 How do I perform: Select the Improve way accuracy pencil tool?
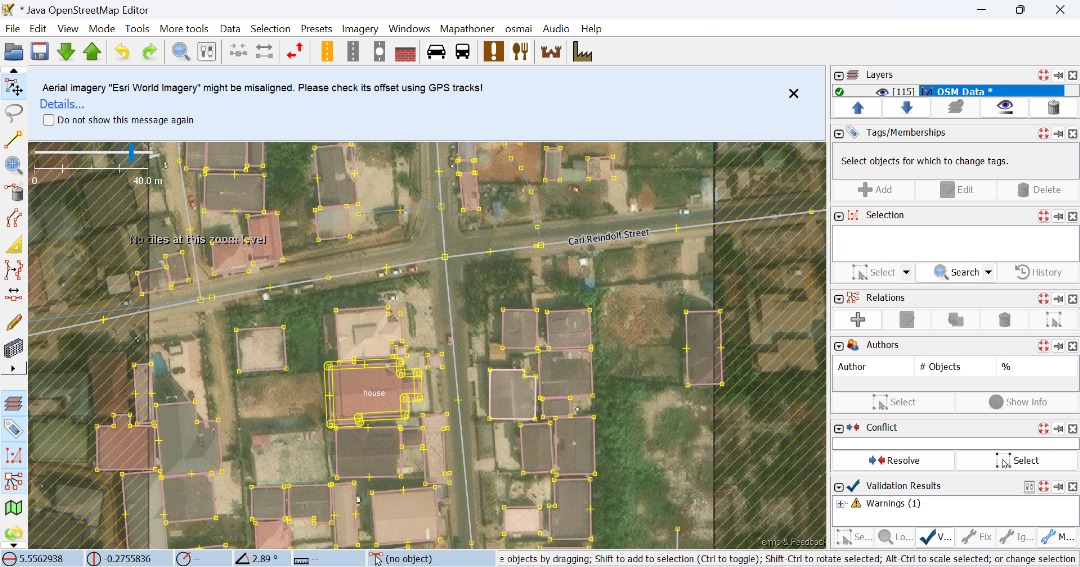tap(13, 322)
